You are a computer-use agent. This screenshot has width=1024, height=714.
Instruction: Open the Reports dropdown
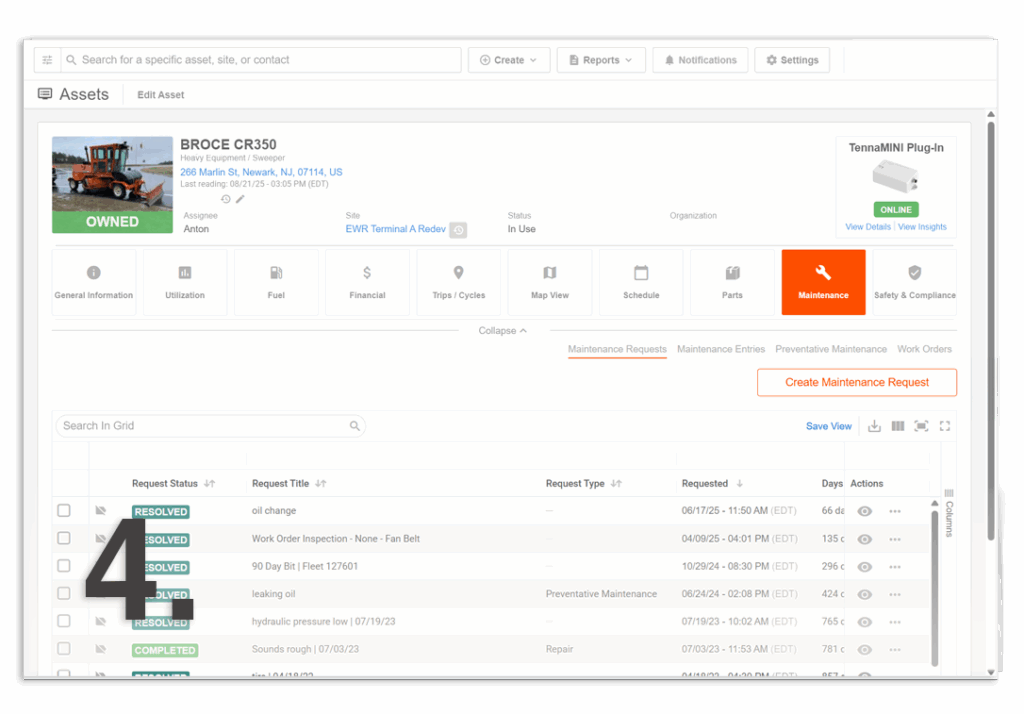pyautogui.click(x=601, y=60)
